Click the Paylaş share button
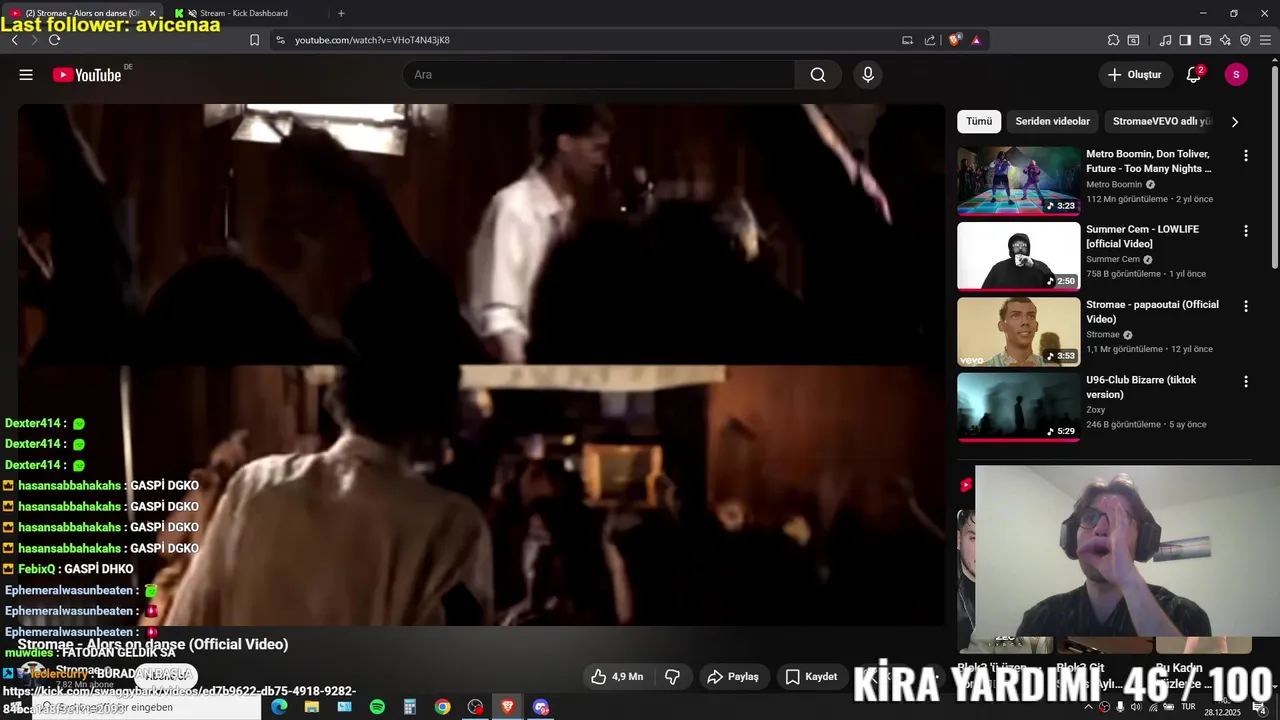This screenshot has width=1280, height=720. (x=733, y=677)
